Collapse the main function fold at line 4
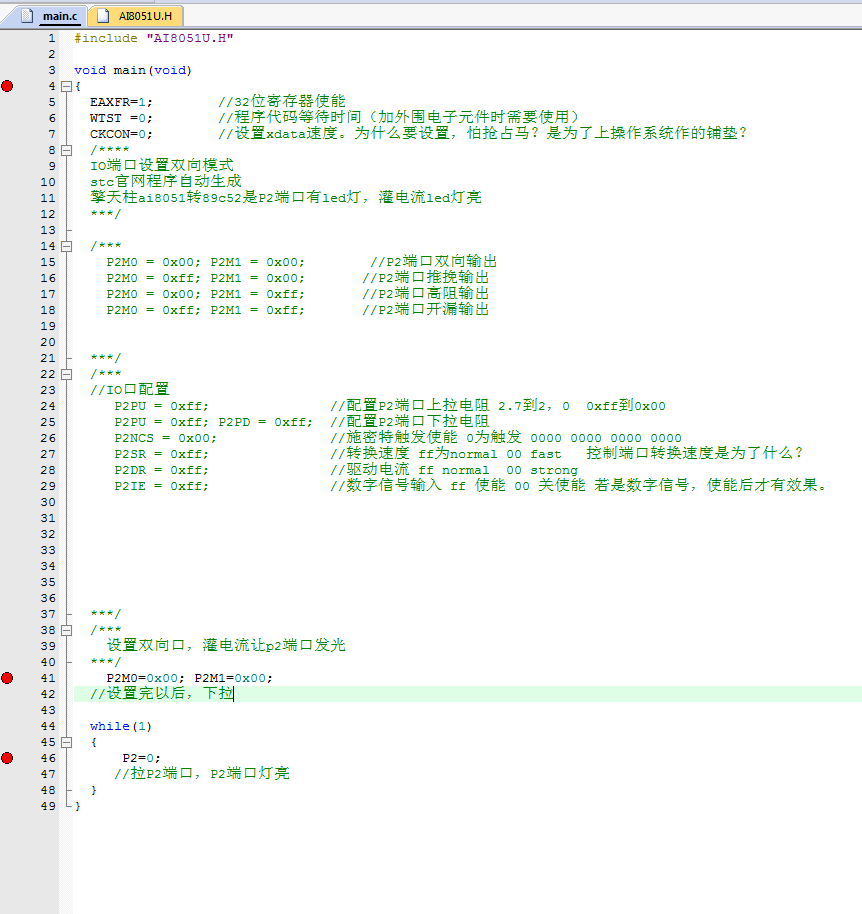Viewport: 862px width, 914px height. pos(66,86)
